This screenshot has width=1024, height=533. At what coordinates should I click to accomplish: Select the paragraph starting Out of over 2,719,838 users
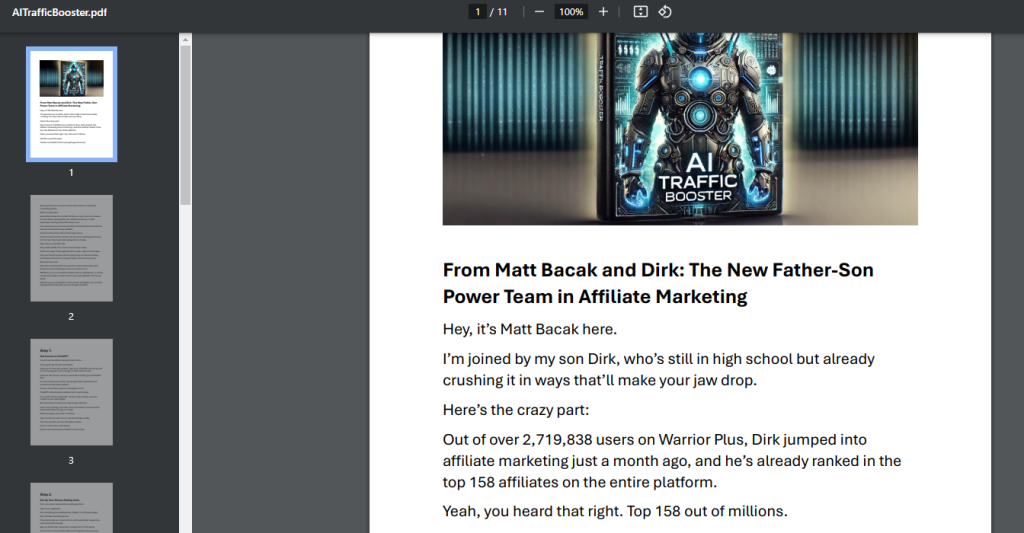[x=672, y=460]
